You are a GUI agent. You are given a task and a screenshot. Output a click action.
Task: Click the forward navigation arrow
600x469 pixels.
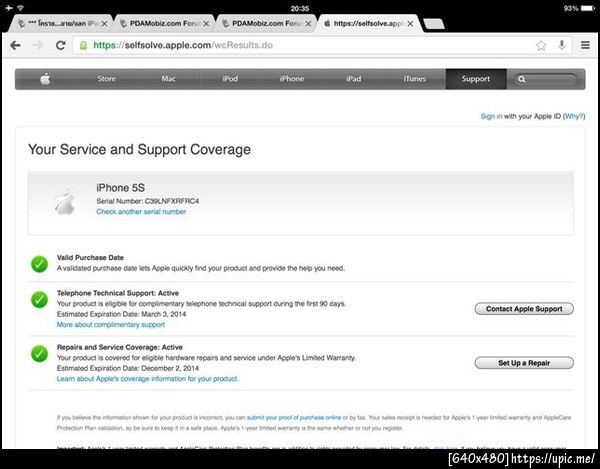pyautogui.click(x=38, y=46)
